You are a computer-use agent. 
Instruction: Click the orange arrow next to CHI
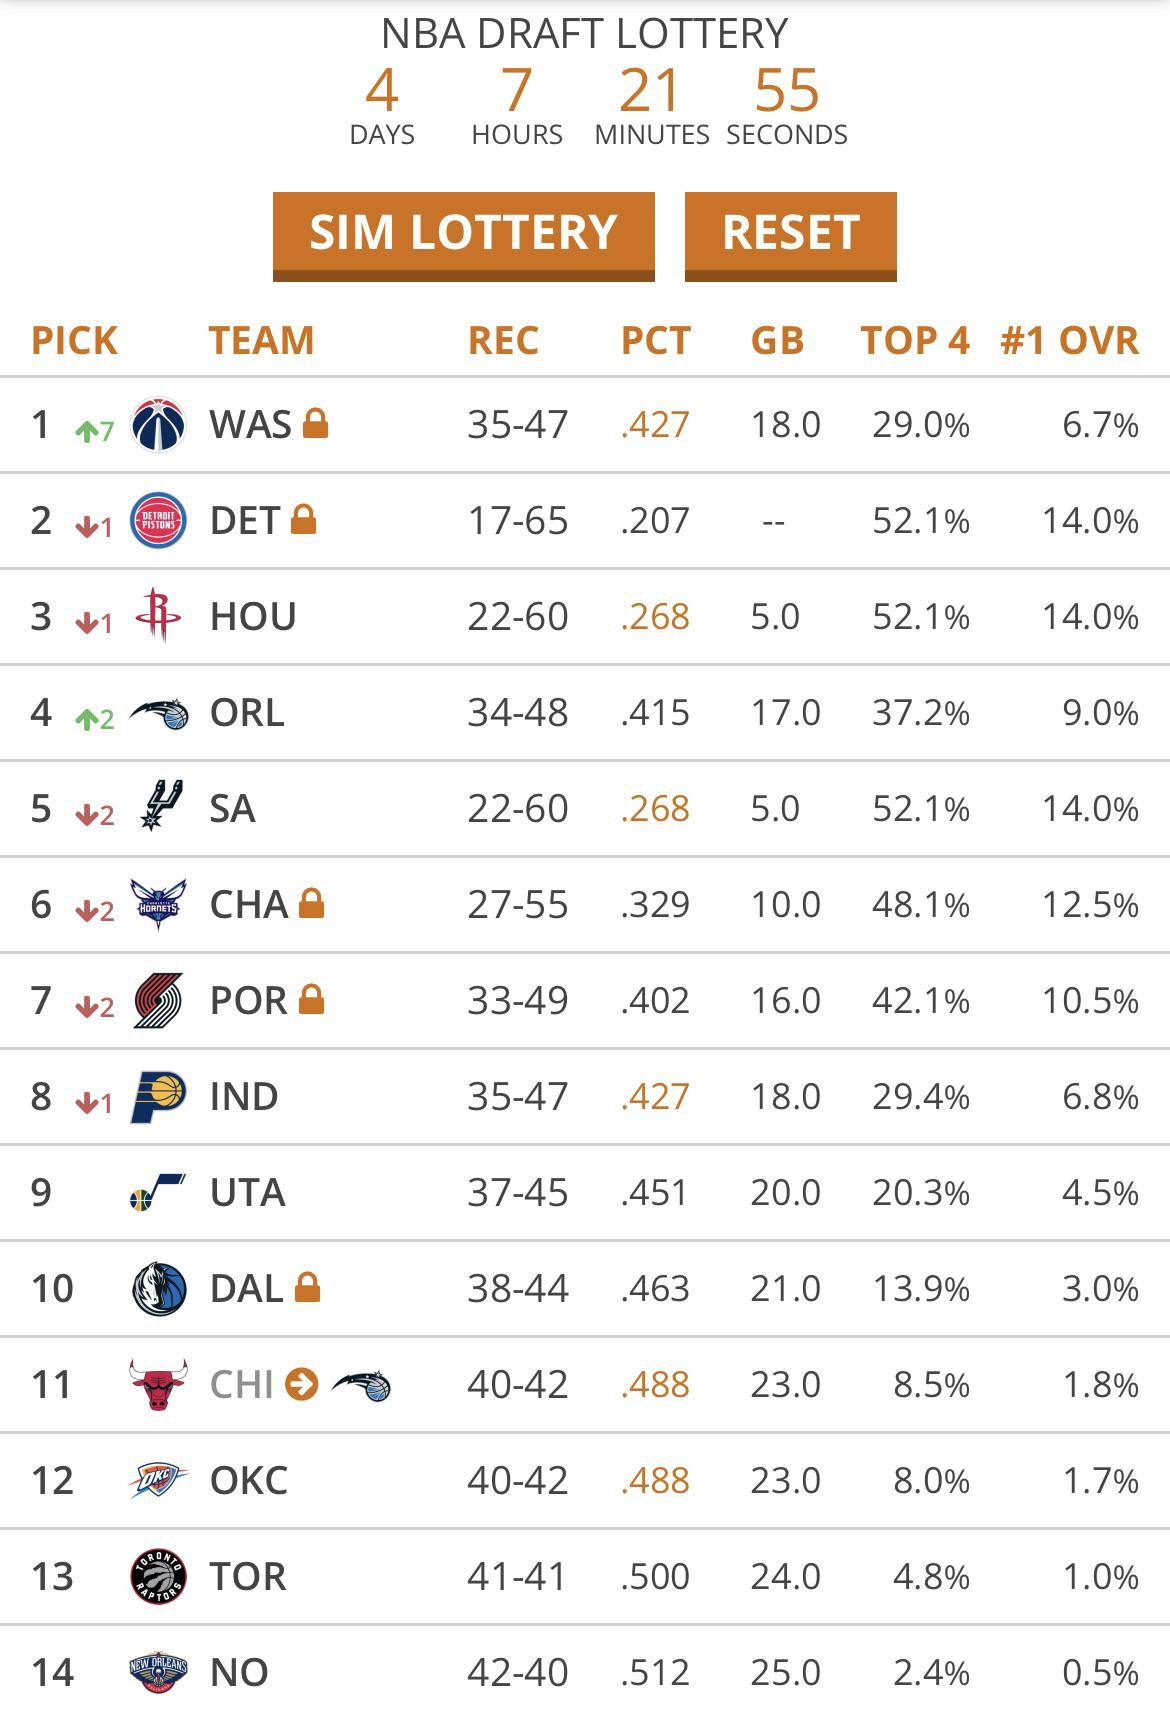[x=301, y=1384]
